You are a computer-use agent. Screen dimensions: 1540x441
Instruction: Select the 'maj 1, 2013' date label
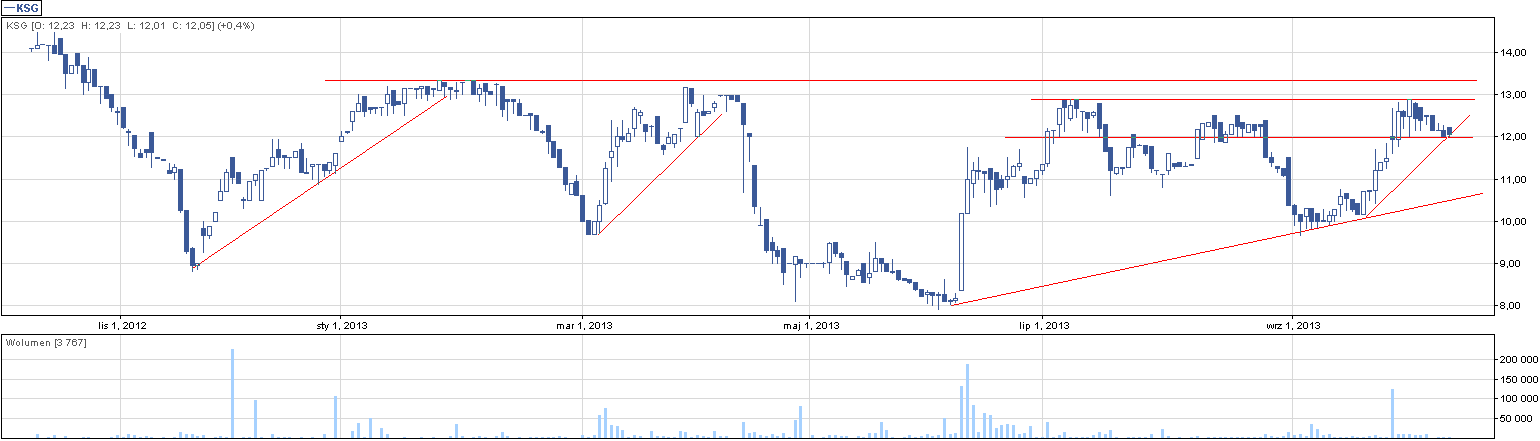tap(810, 325)
